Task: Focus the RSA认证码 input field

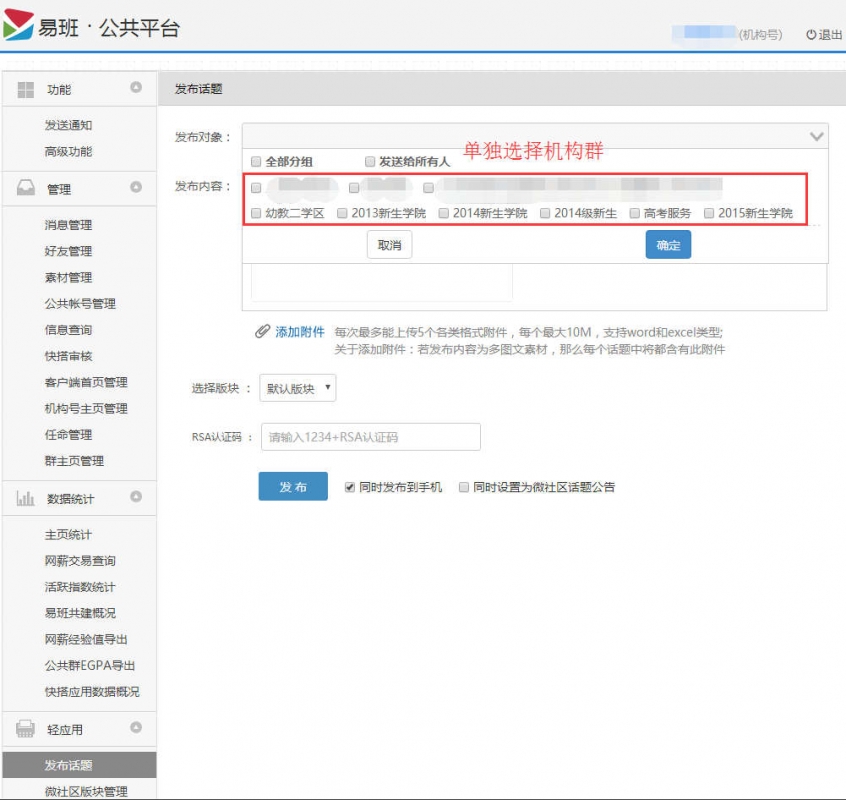Action: (x=370, y=437)
